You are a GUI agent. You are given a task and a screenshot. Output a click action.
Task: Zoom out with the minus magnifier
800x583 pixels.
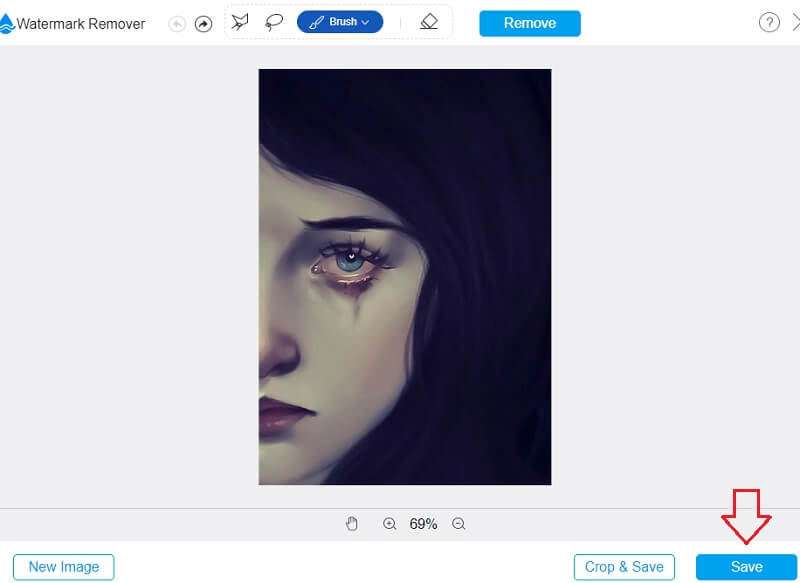[x=459, y=523]
